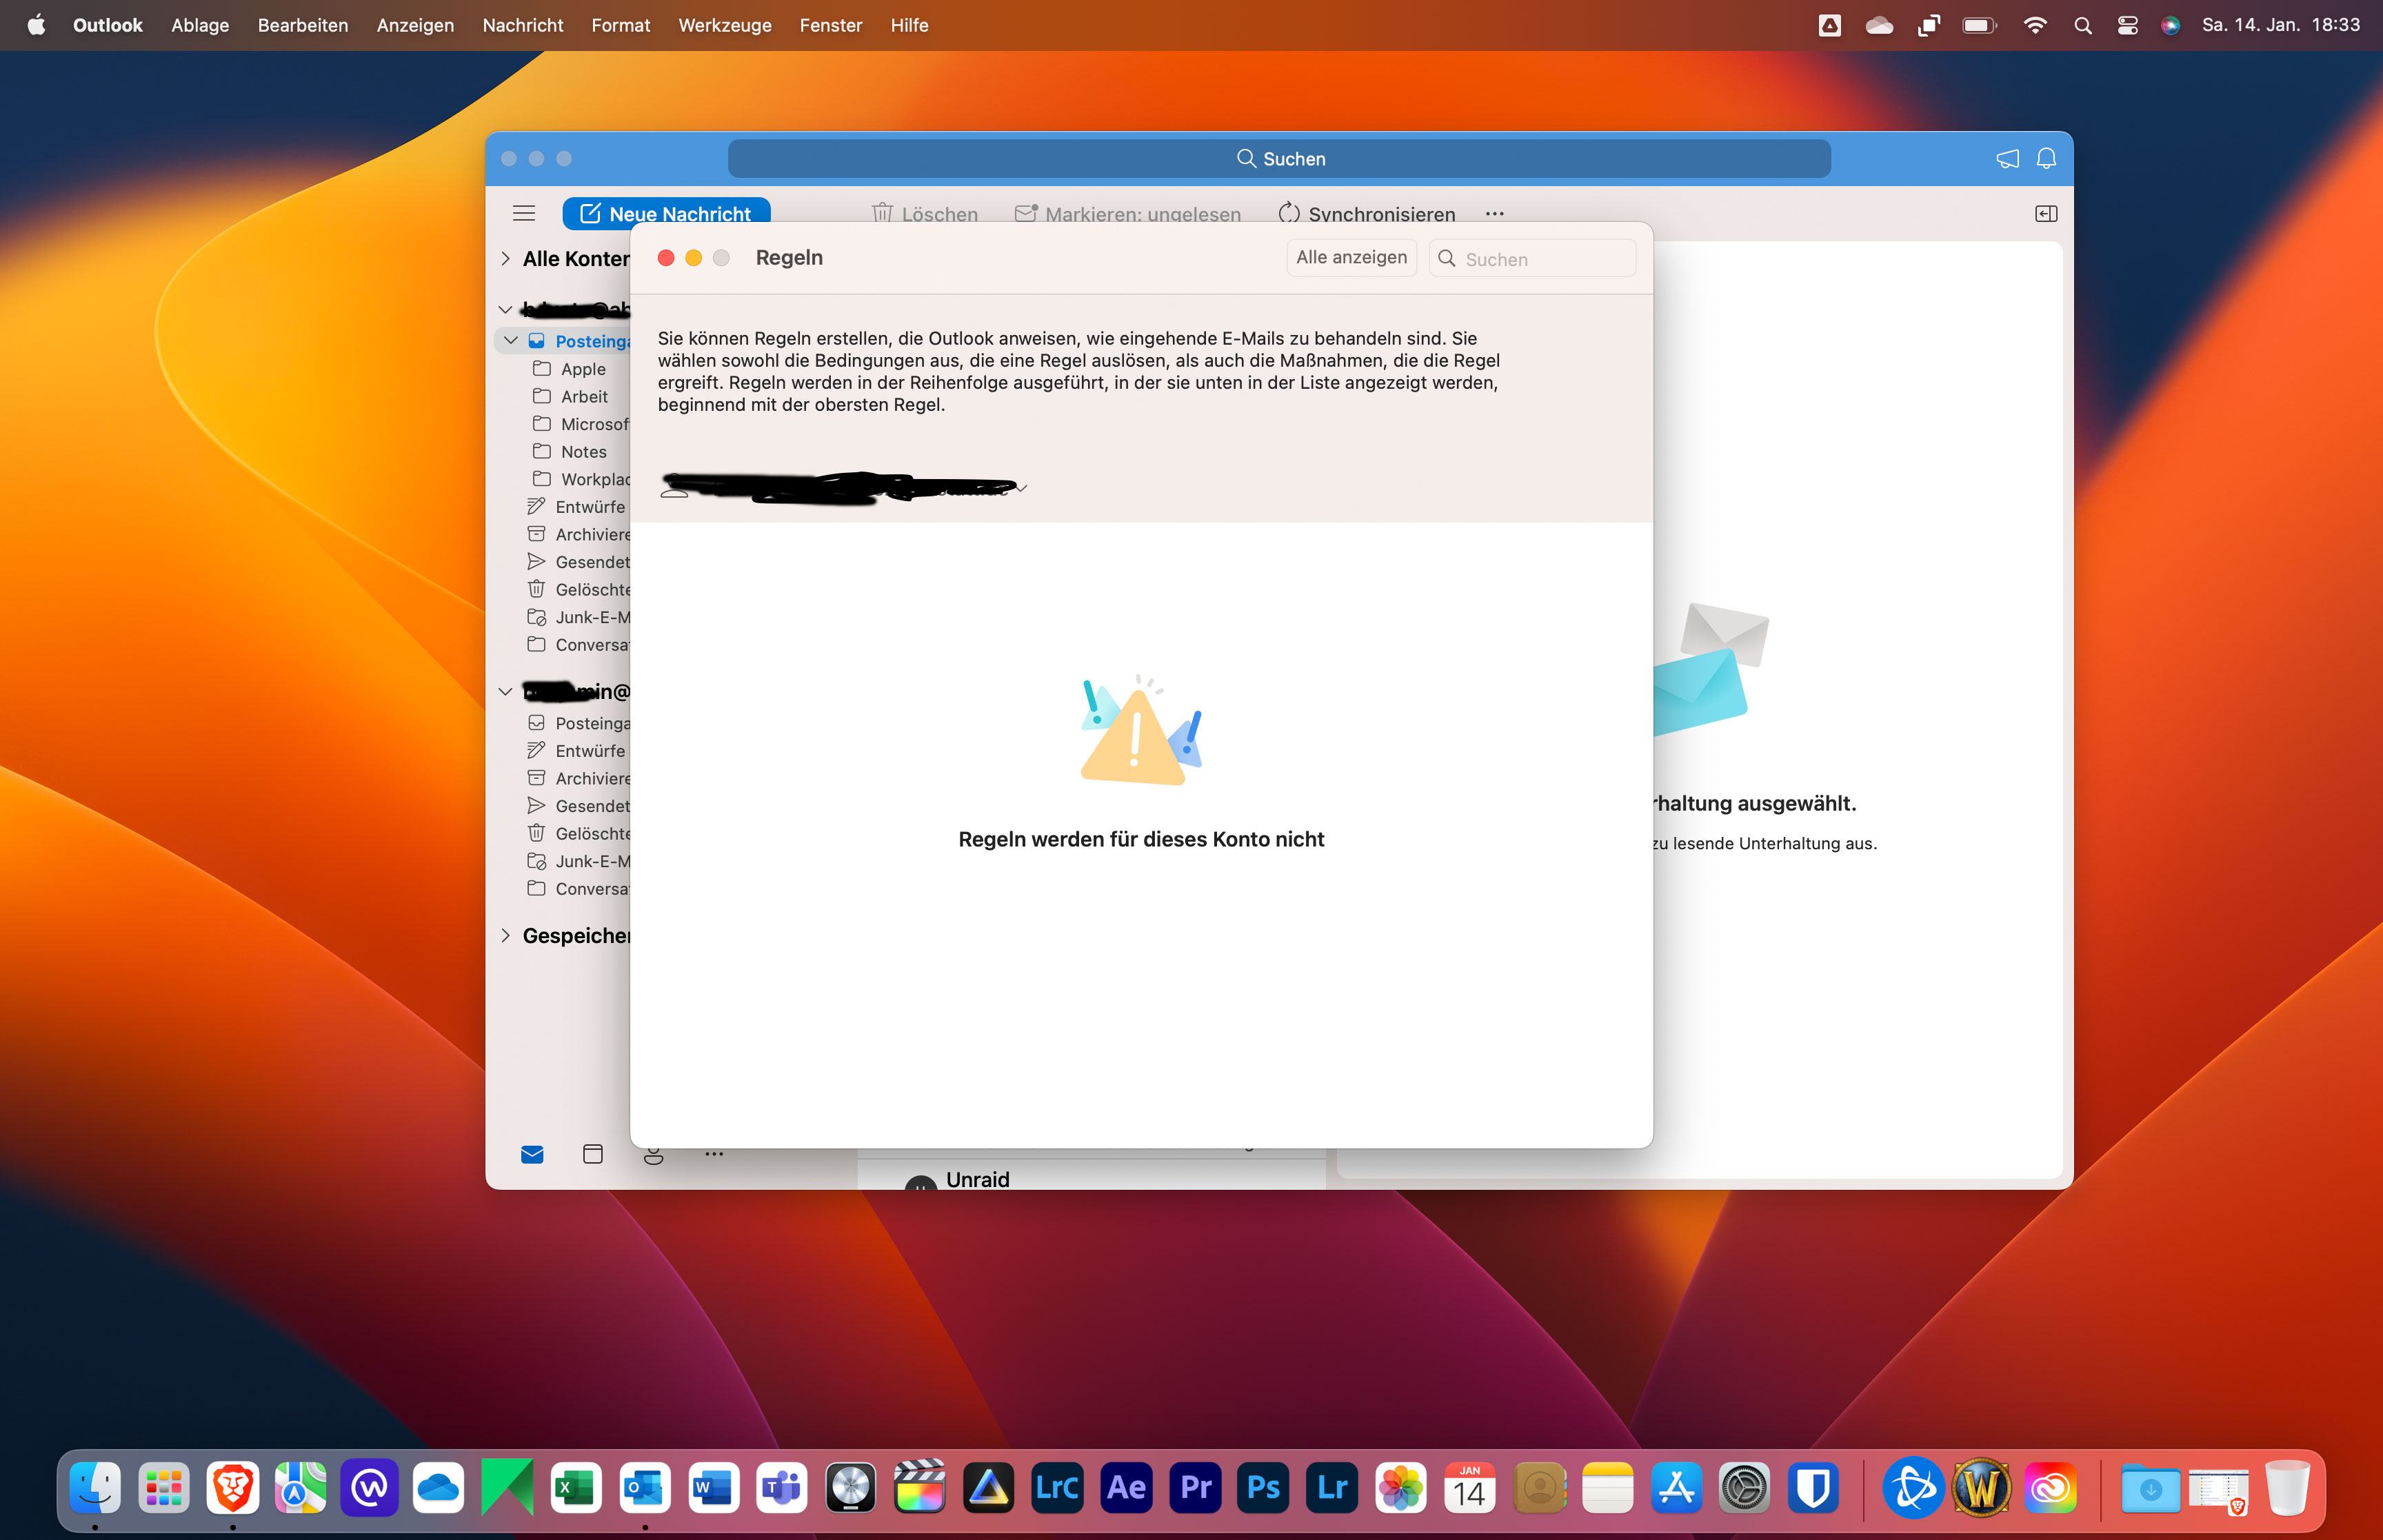Close the Regeln dialog with red button
Image resolution: width=2383 pixels, height=1540 pixels.
tap(666, 258)
